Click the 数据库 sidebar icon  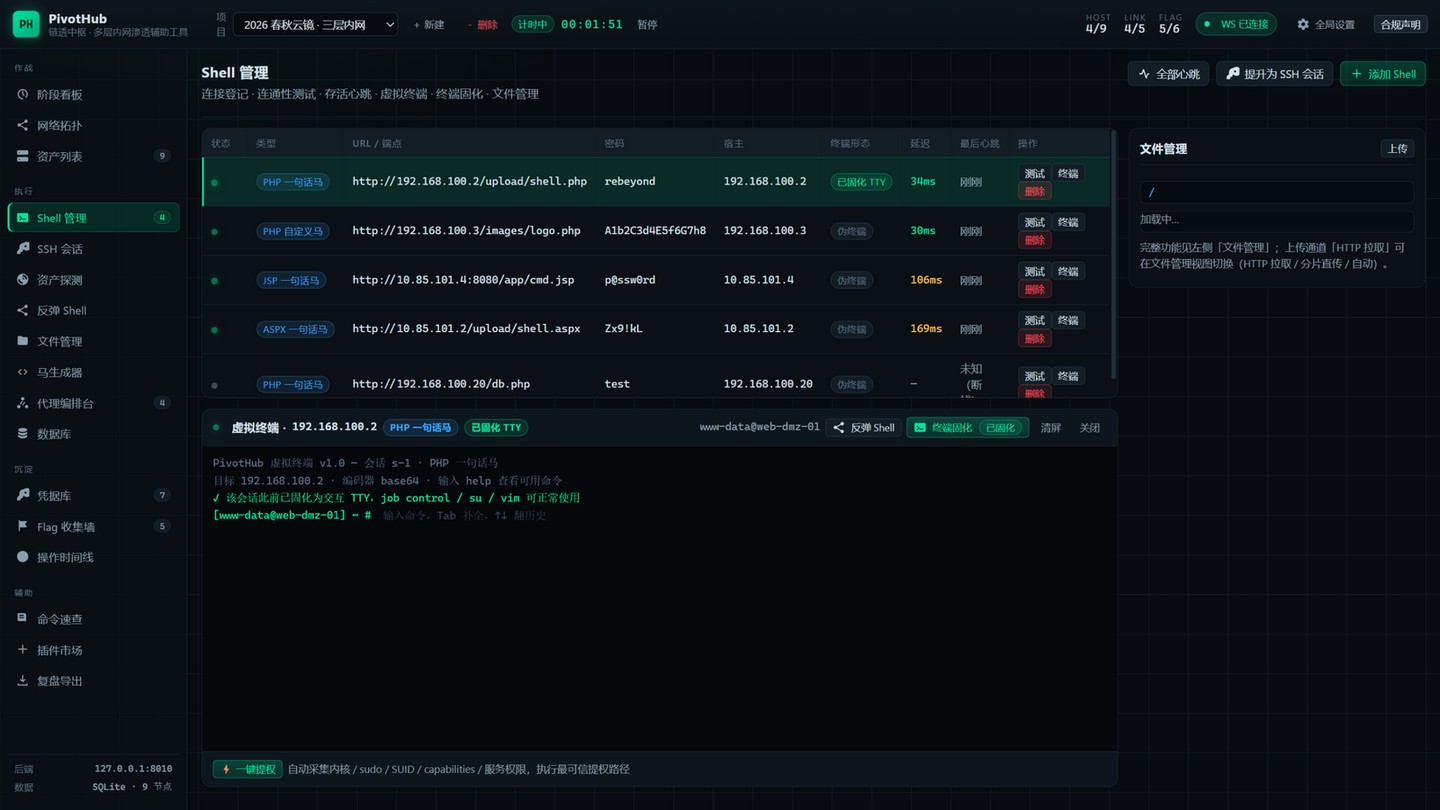tap(23, 434)
